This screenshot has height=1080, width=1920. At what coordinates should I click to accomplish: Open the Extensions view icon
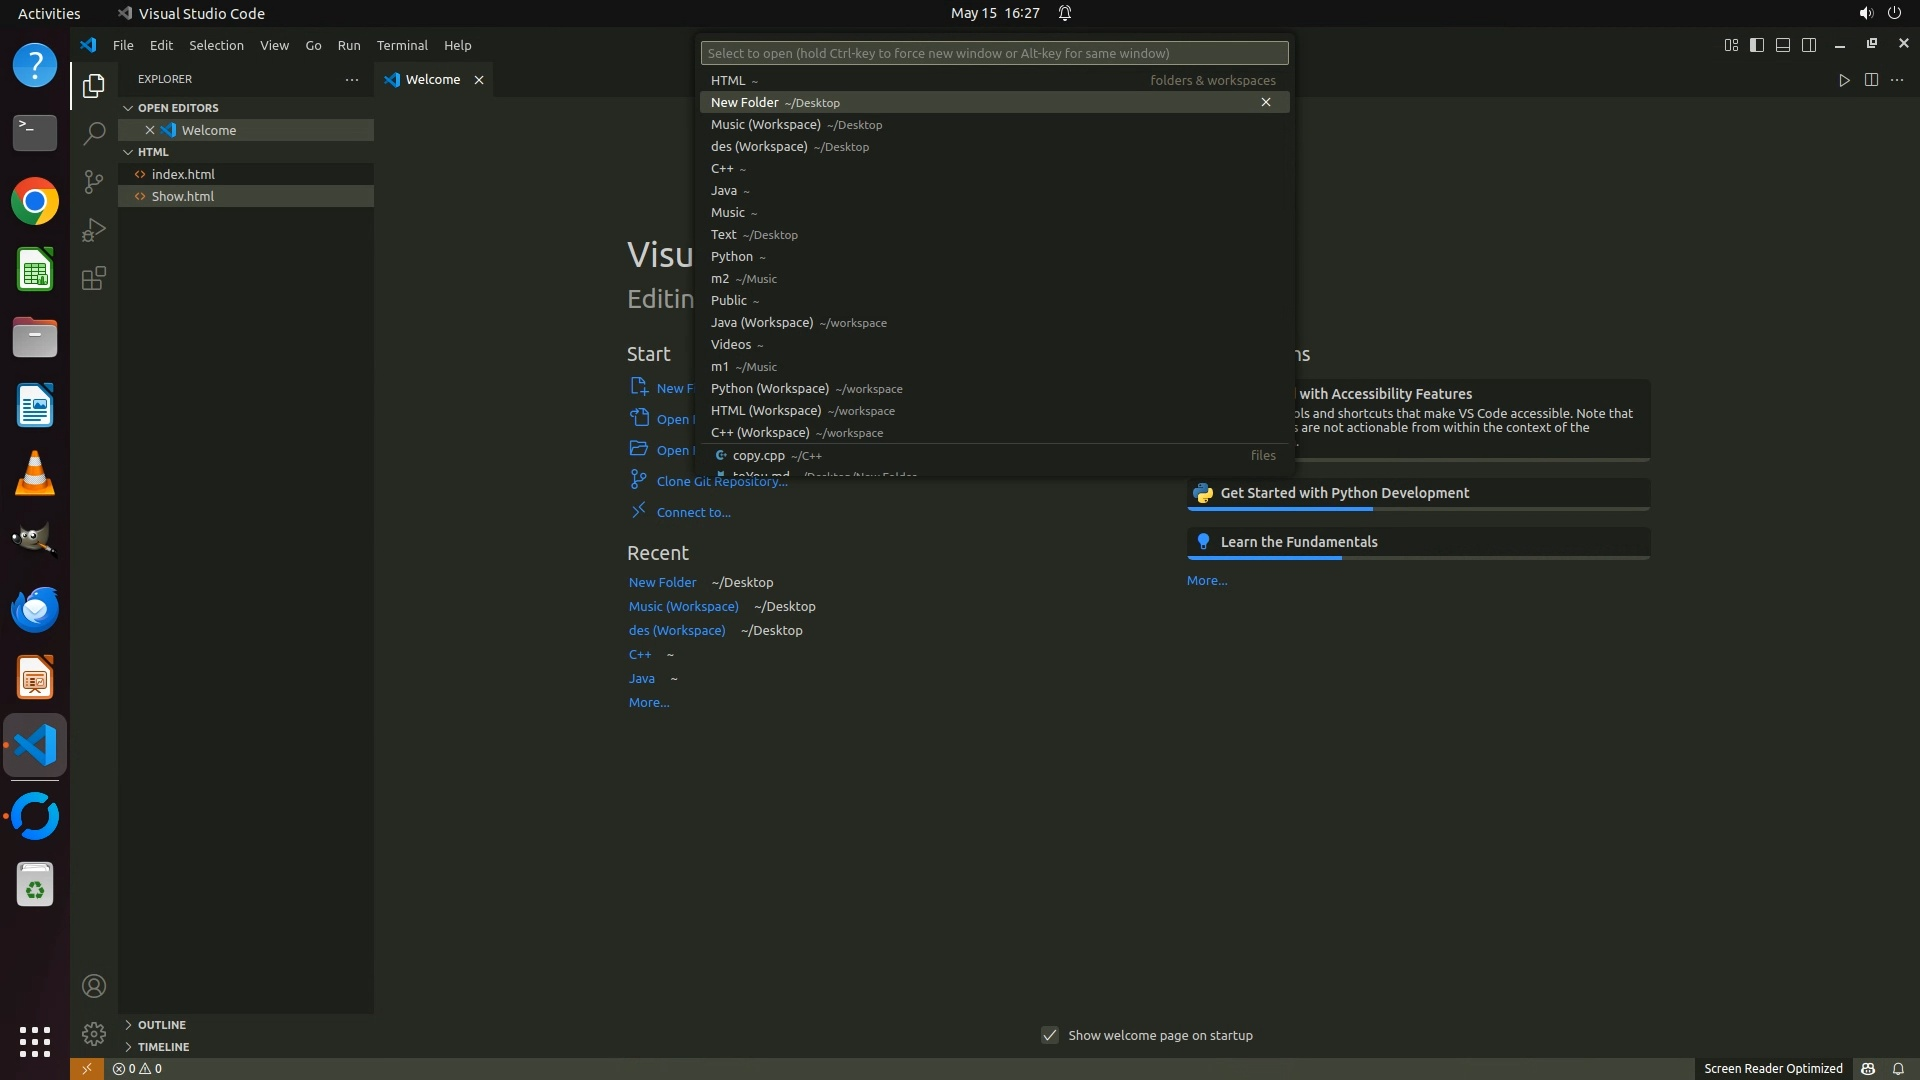tap(93, 278)
